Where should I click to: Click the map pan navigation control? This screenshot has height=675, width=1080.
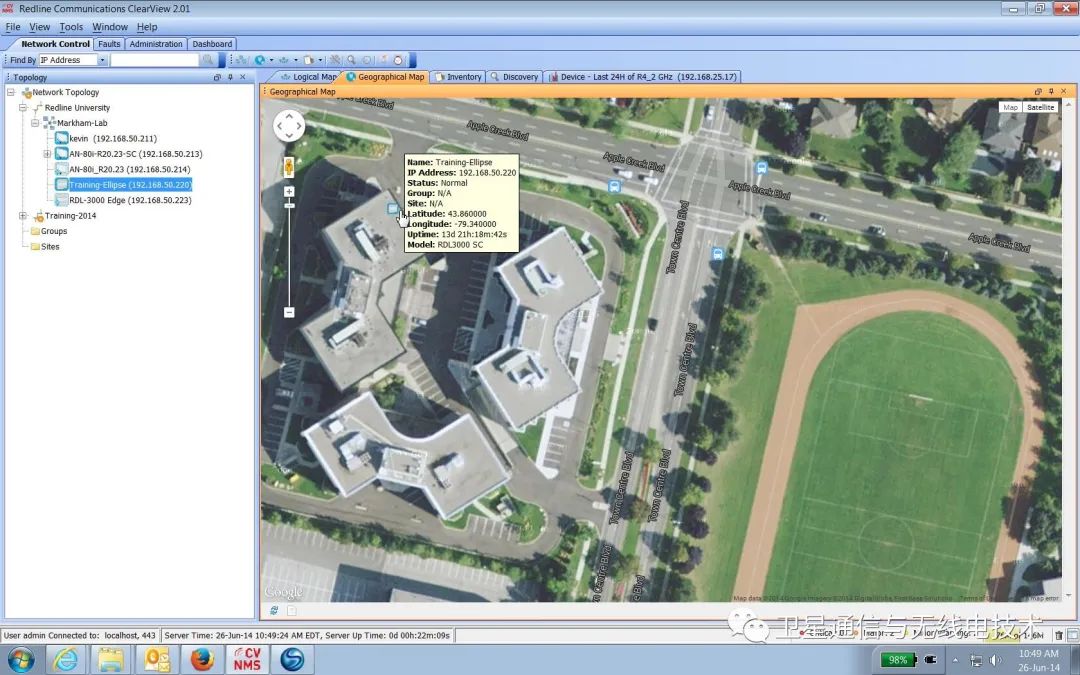[x=289, y=126]
